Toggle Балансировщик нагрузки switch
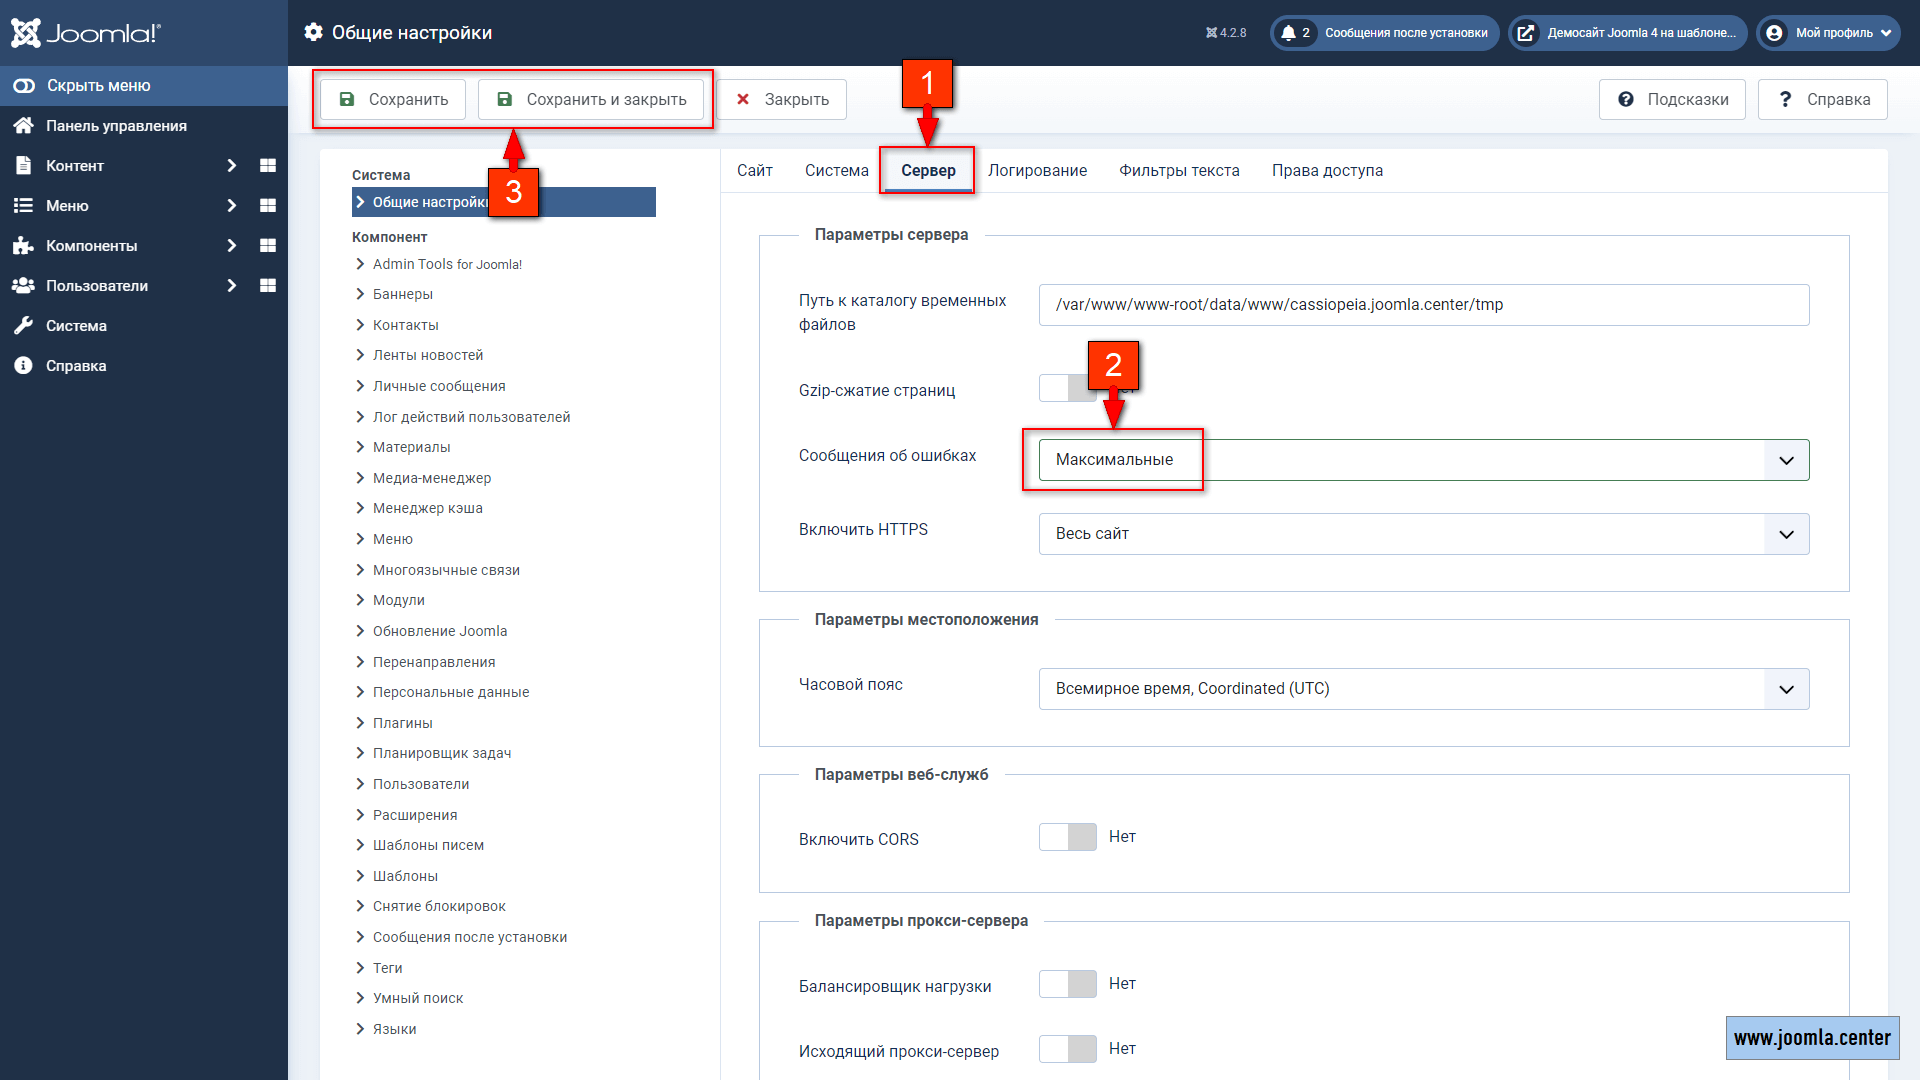The height and width of the screenshot is (1080, 1920). [1068, 984]
